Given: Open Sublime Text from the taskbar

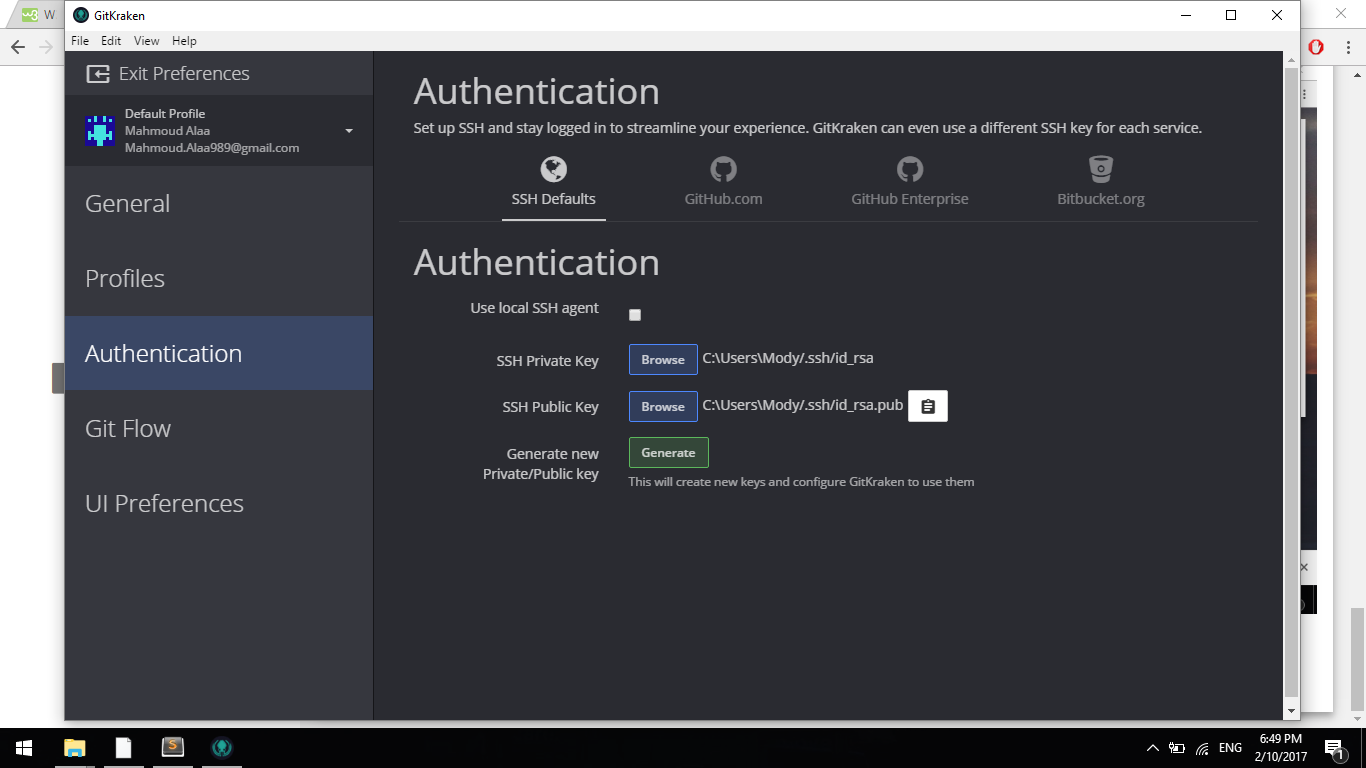Looking at the screenshot, I should coord(172,748).
